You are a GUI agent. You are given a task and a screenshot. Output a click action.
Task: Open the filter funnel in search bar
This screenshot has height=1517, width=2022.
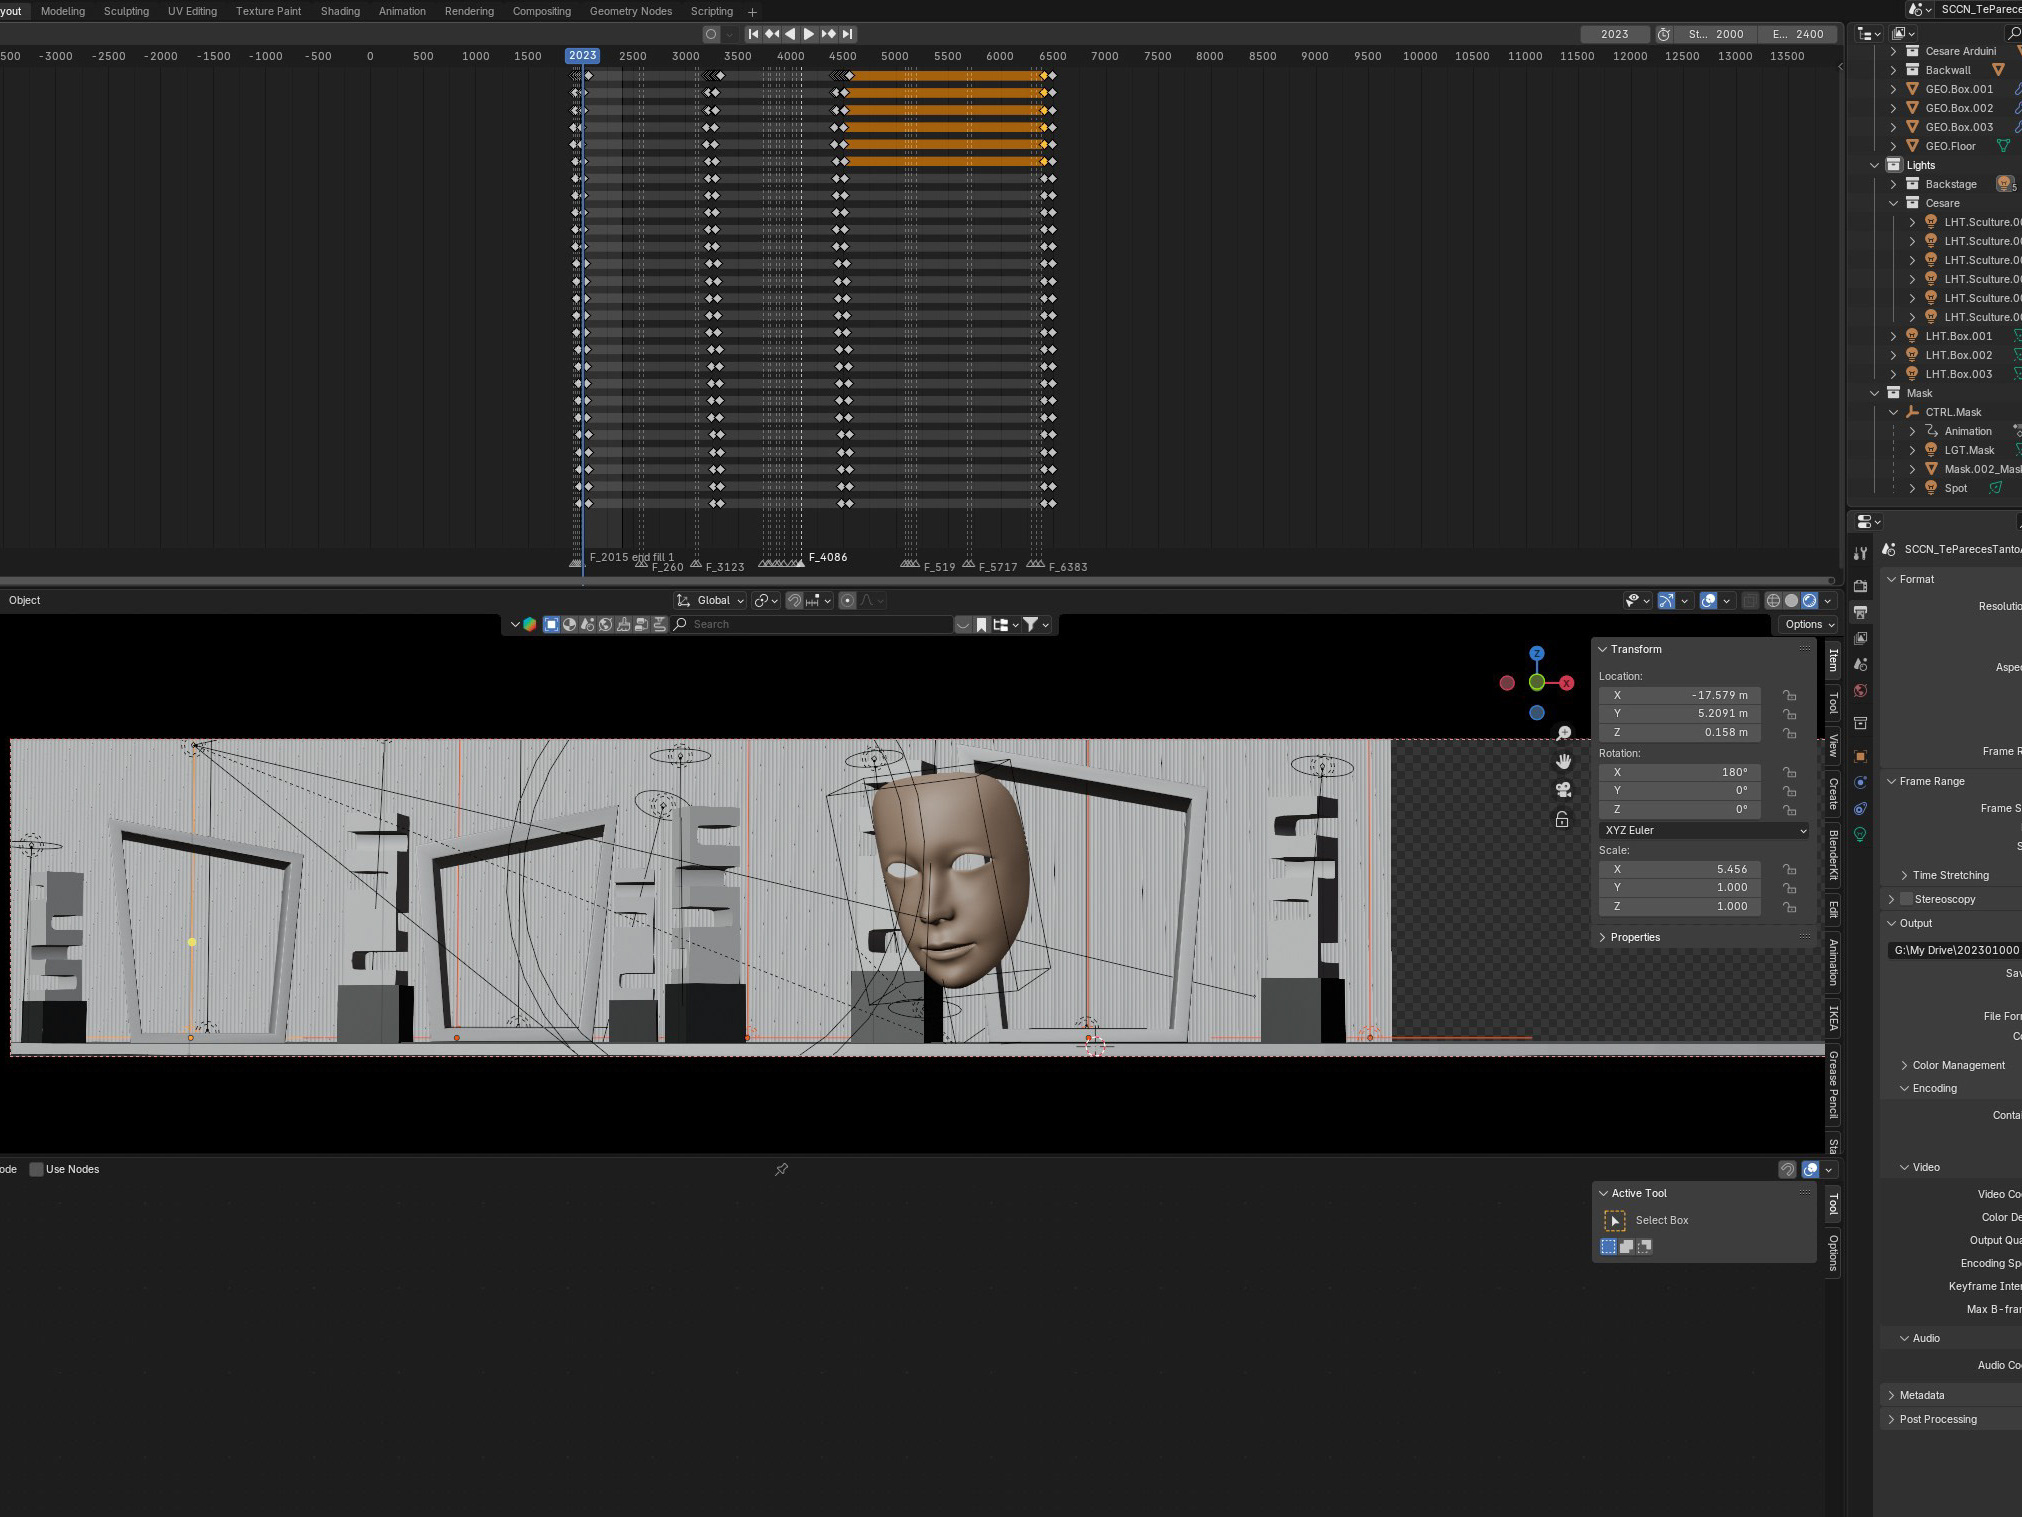[1030, 624]
